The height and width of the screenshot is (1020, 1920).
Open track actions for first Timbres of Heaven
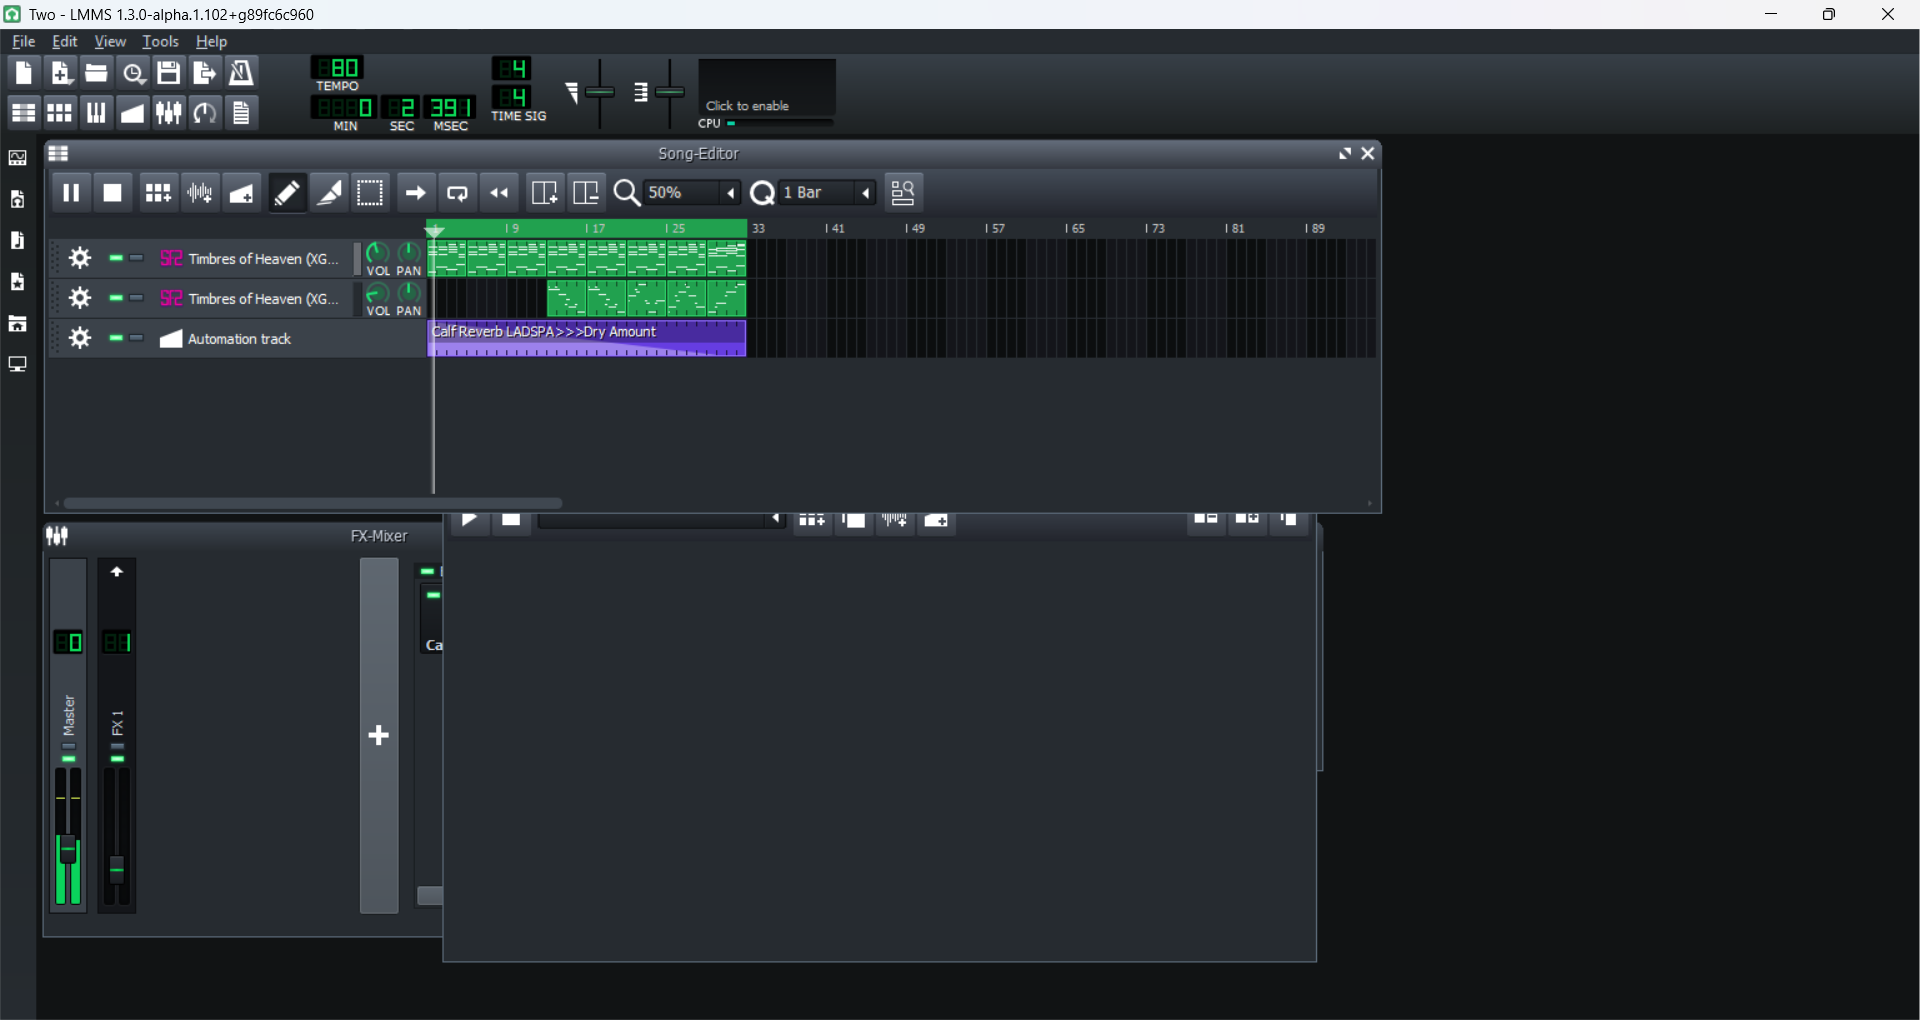click(x=80, y=259)
